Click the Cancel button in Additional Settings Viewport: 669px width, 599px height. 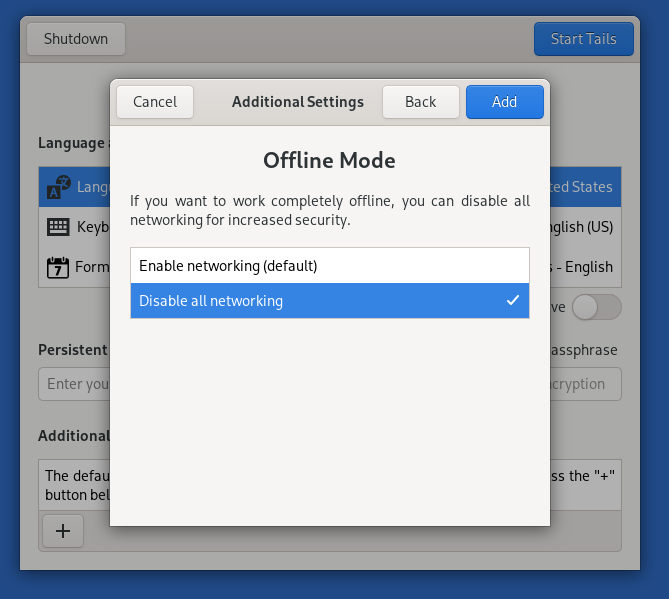pos(155,102)
